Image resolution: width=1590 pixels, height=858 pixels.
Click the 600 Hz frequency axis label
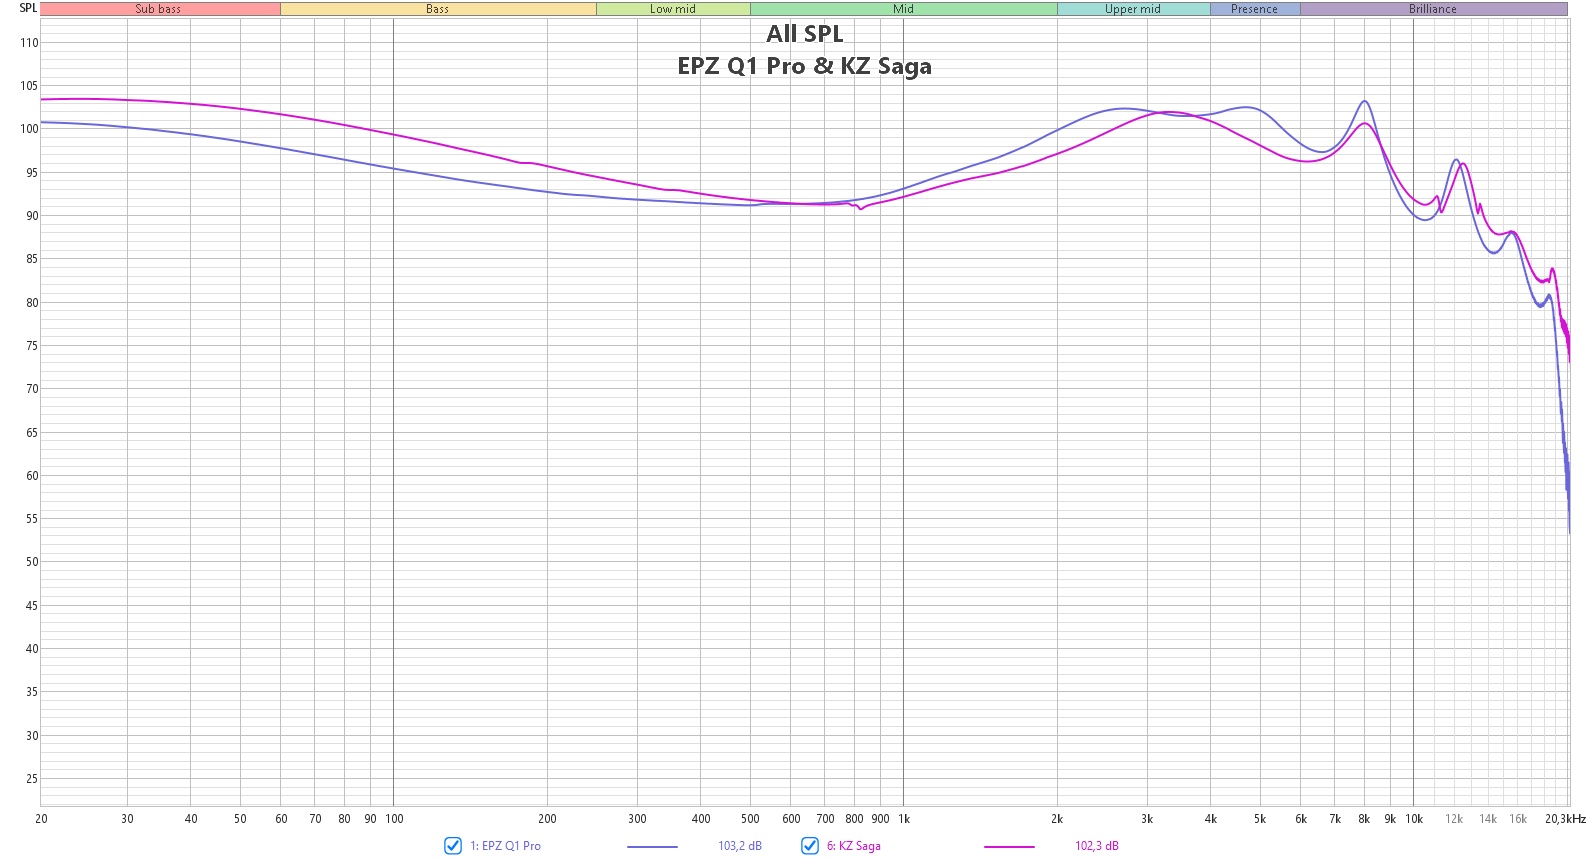791,819
